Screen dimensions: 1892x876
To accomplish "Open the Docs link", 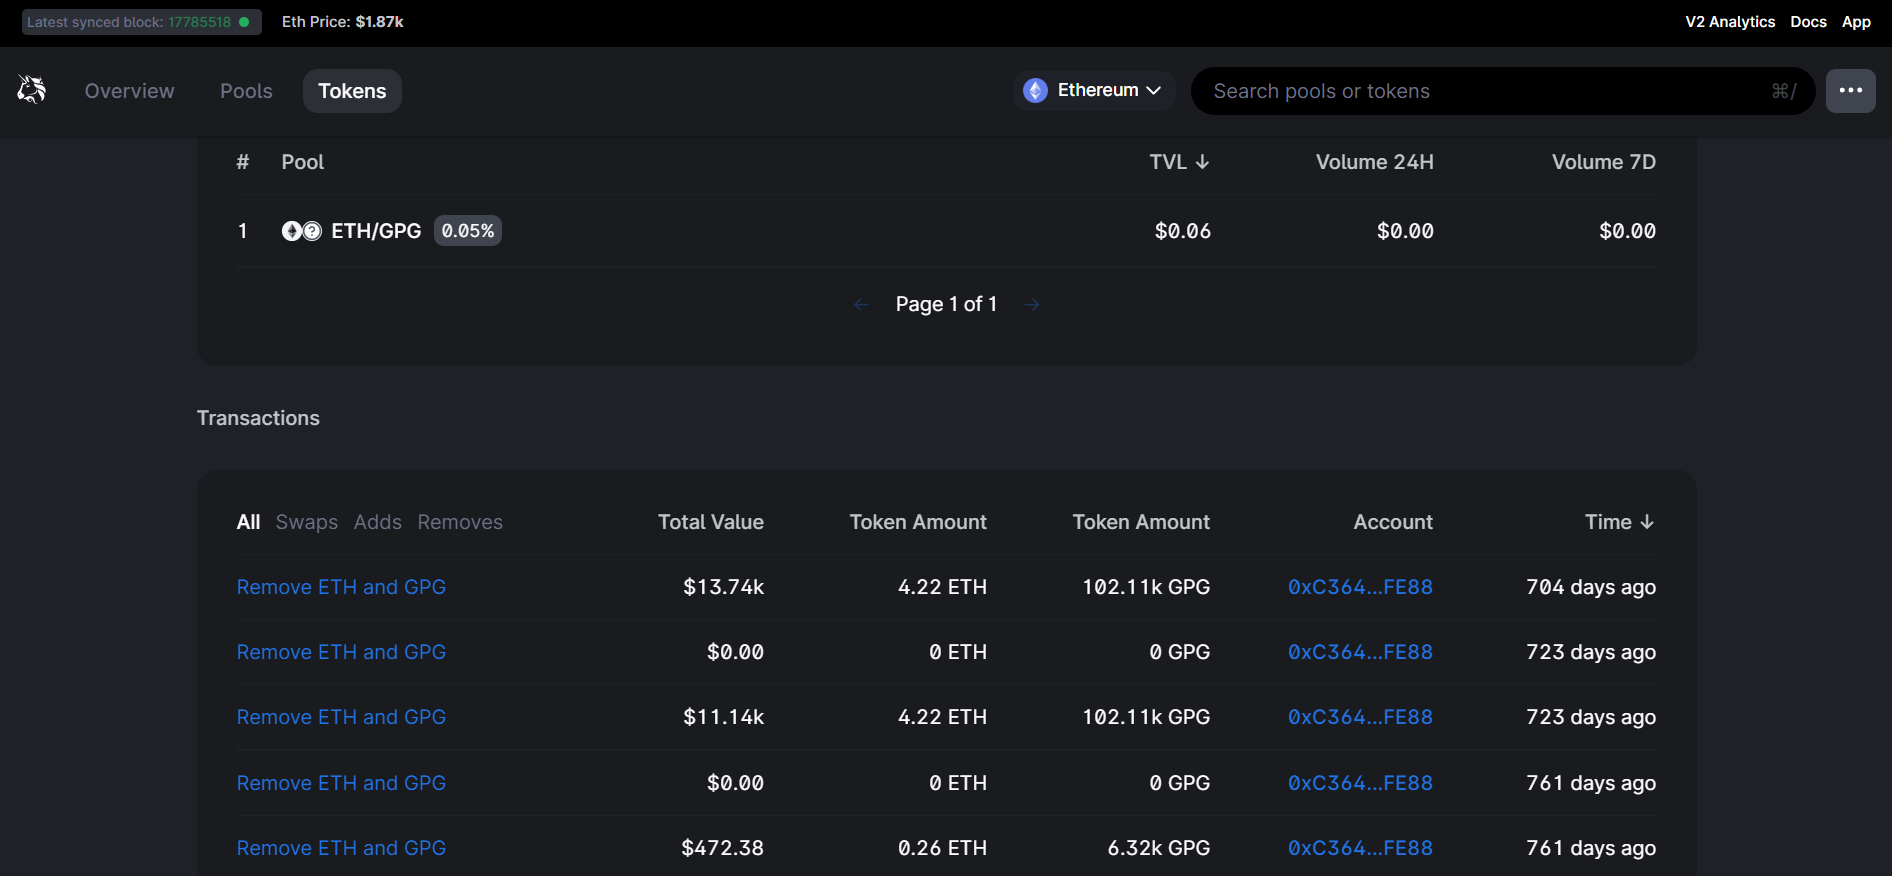I will (1807, 22).
